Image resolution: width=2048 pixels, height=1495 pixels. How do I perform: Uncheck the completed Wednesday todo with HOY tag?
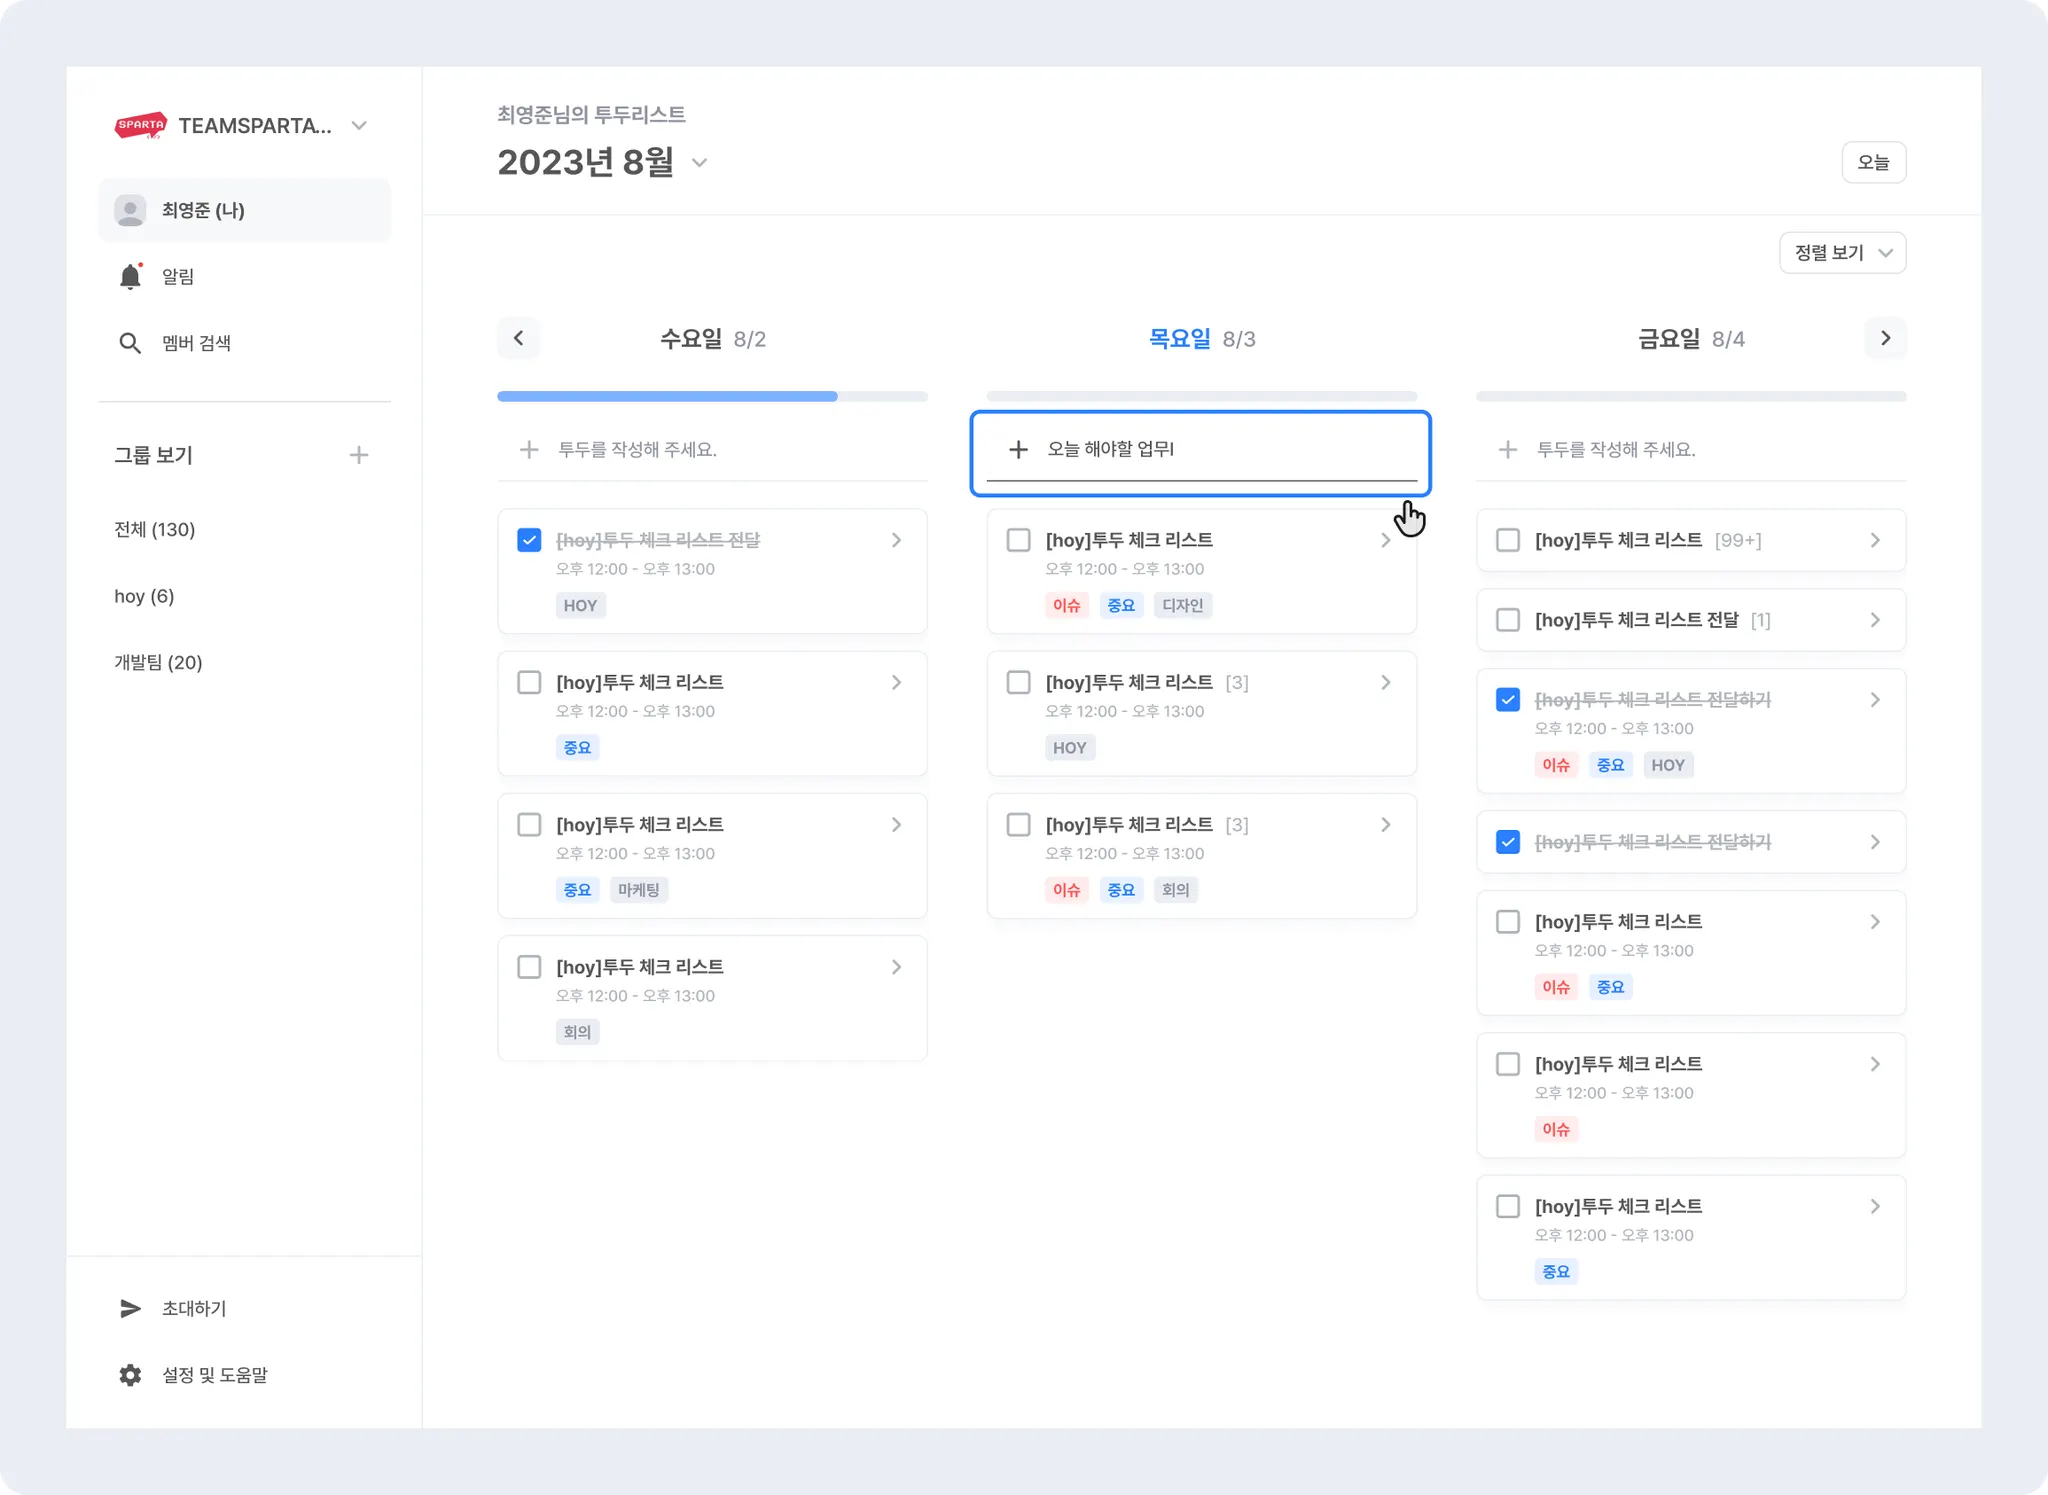tap(529, 540)
